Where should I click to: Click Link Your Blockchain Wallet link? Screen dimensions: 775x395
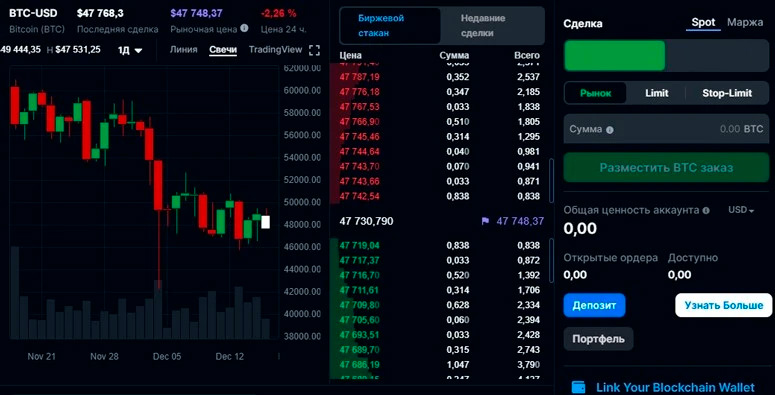click(675, 388)
